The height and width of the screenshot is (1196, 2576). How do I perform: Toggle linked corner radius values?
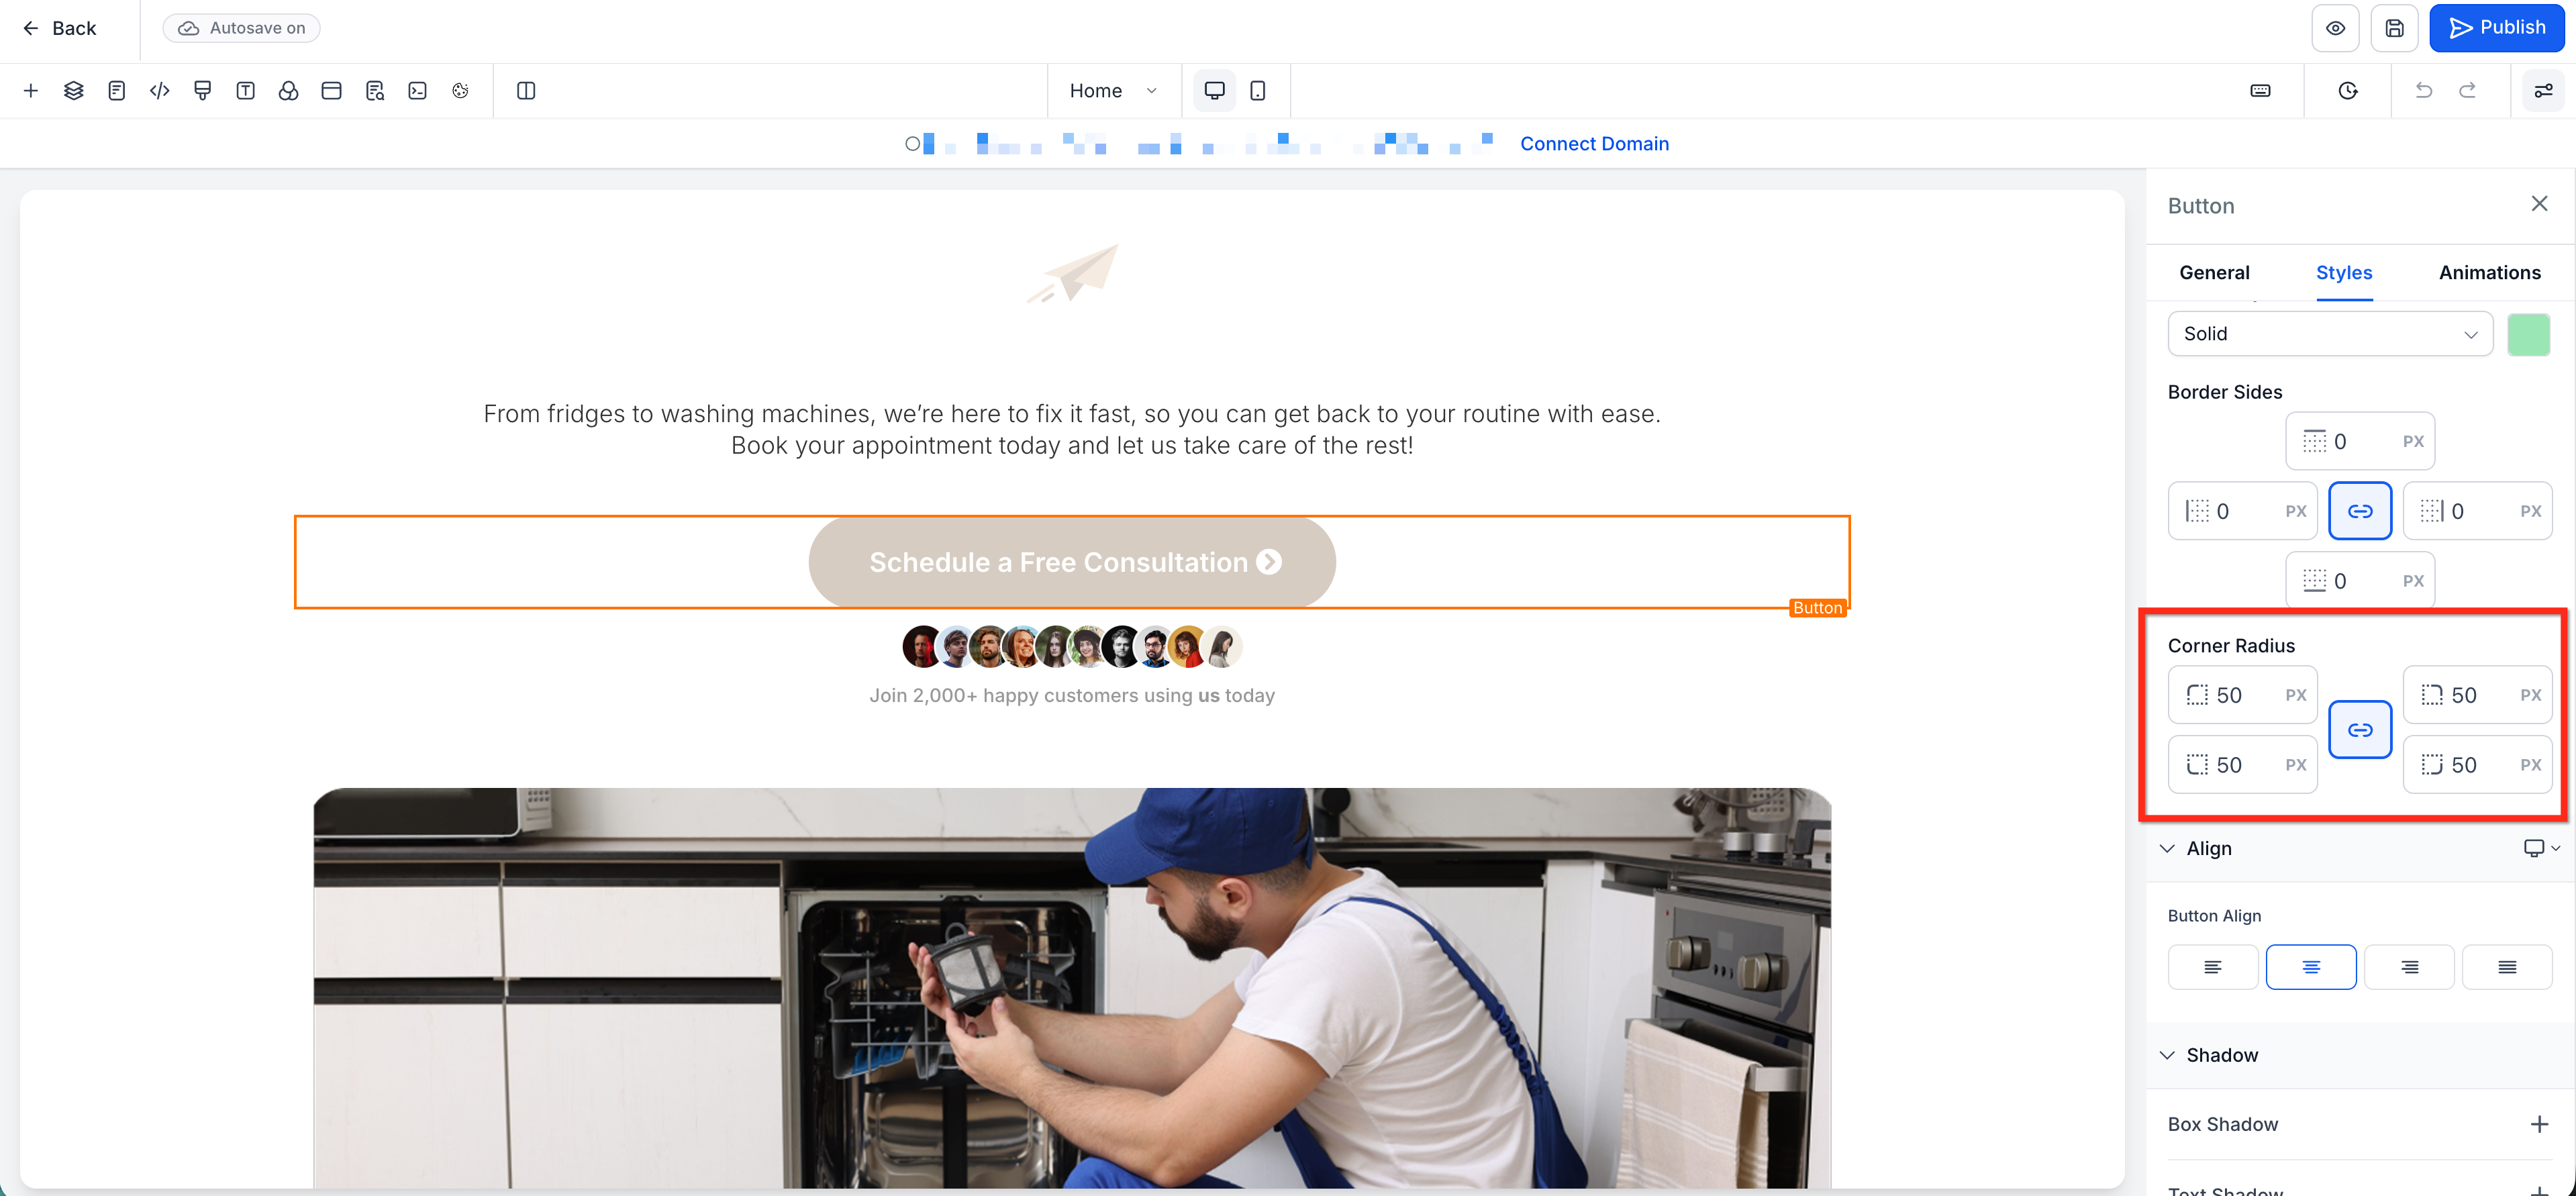tap(2359, 730)
